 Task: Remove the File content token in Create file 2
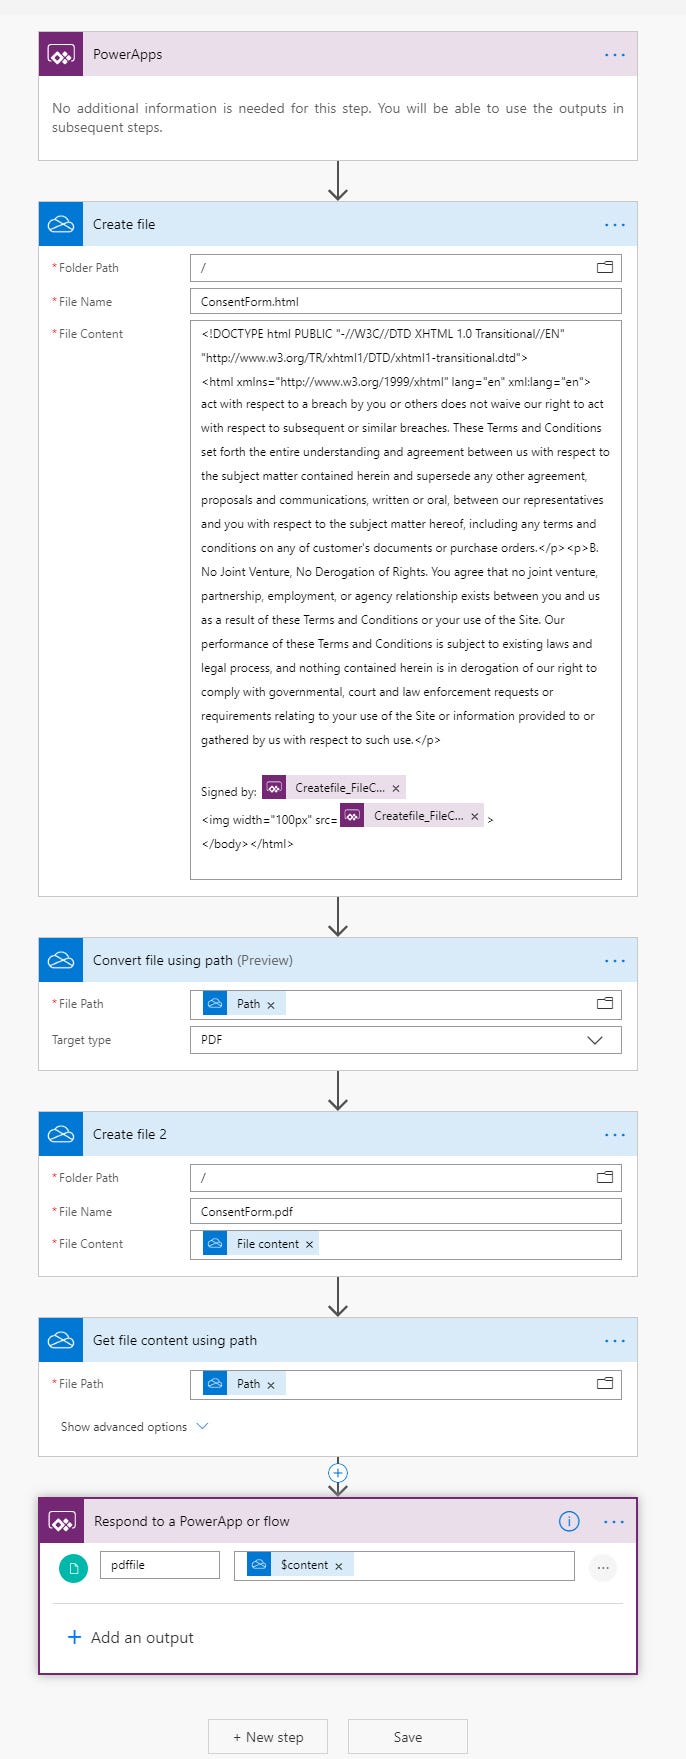point(308,1244)
